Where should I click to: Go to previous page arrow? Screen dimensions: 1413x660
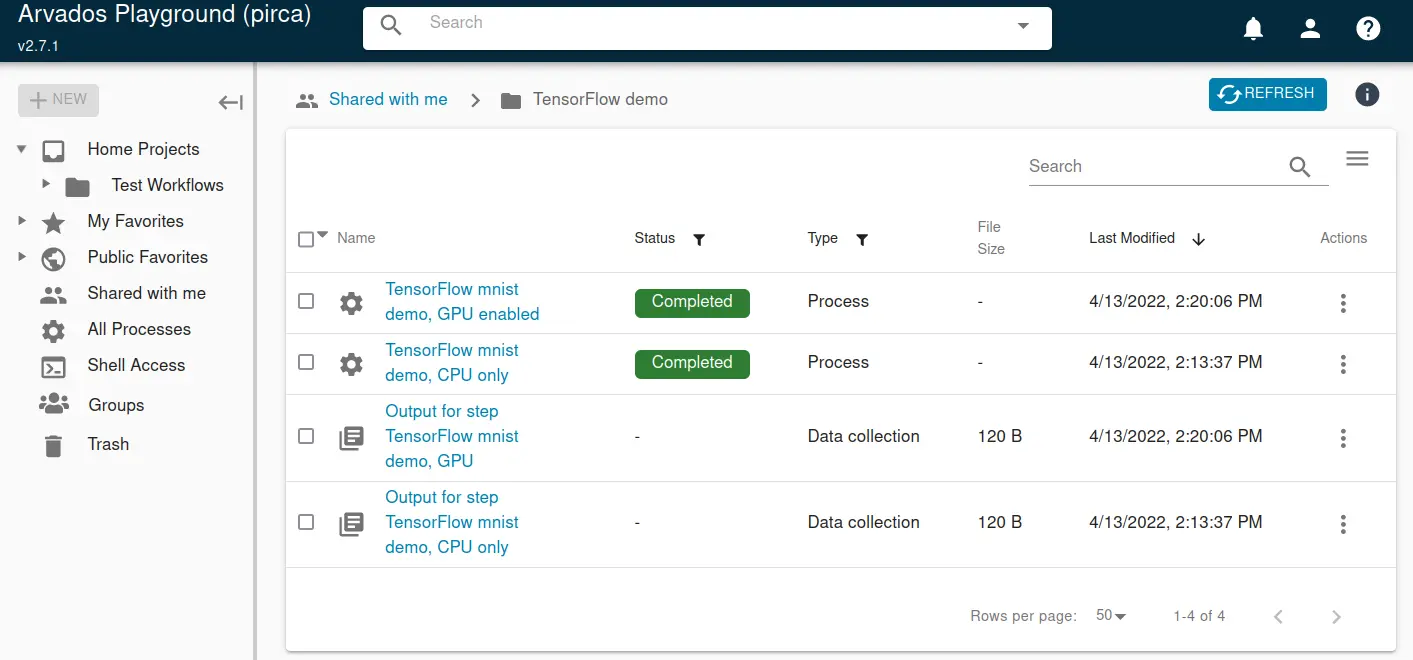tap(1278, 617)
